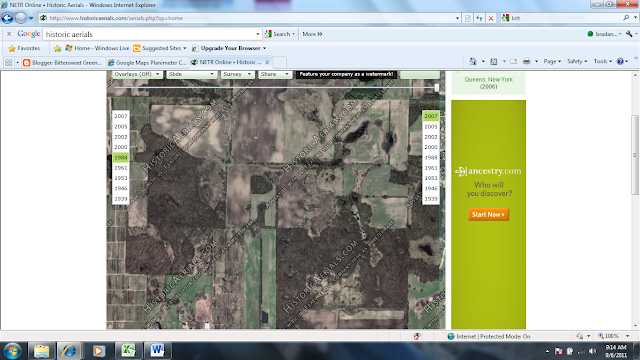Click the slide comparison slider handle
Screen dimensions: 640x360
(x=437, y=88)
